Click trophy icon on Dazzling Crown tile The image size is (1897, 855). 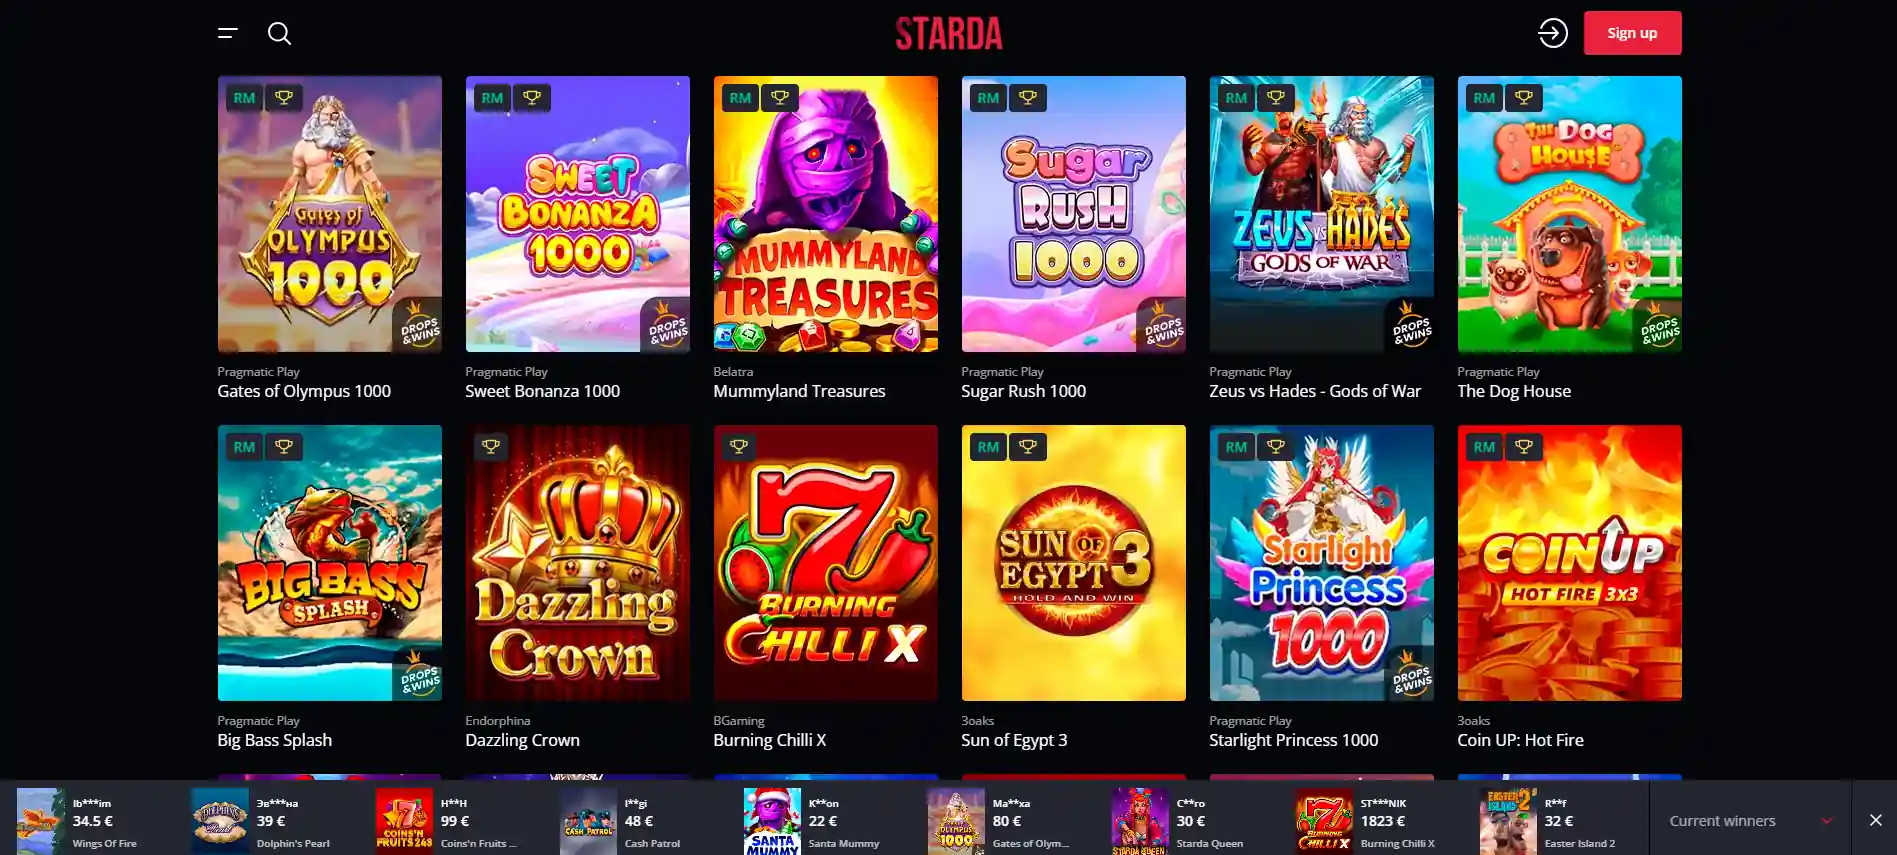coord(491,447)
